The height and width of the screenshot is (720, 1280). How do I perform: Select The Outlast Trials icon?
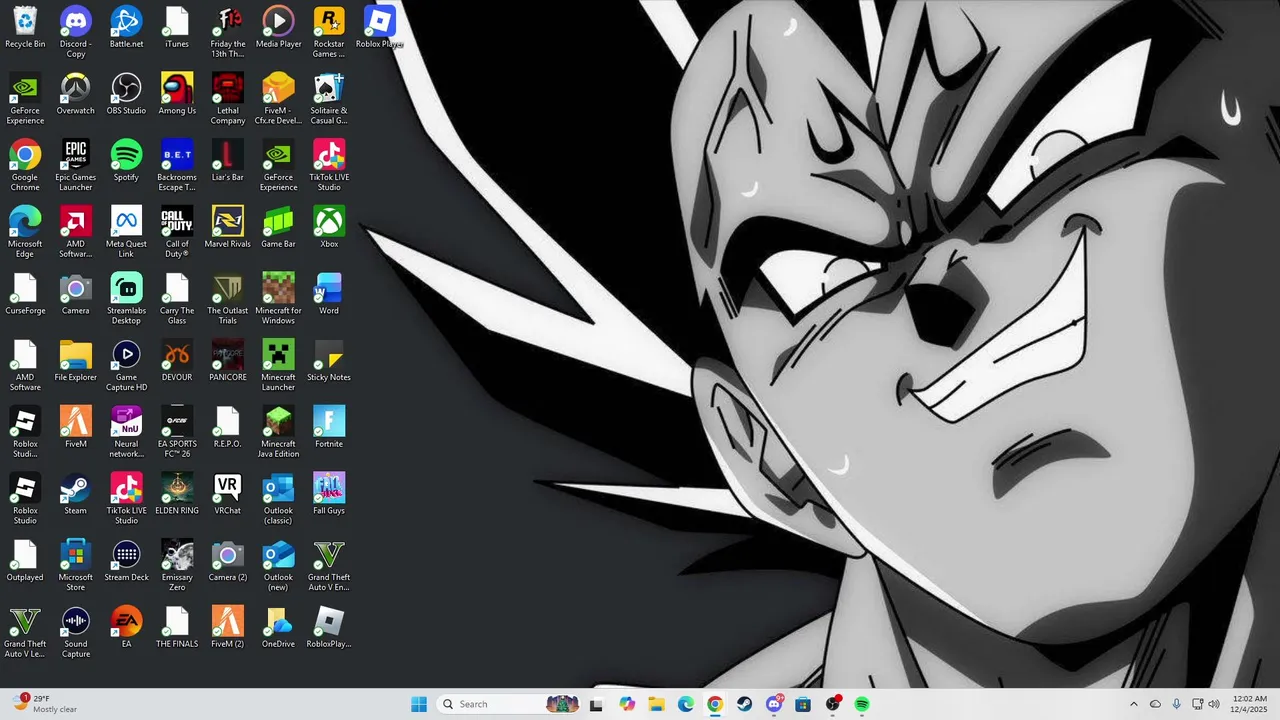(228, 300)
